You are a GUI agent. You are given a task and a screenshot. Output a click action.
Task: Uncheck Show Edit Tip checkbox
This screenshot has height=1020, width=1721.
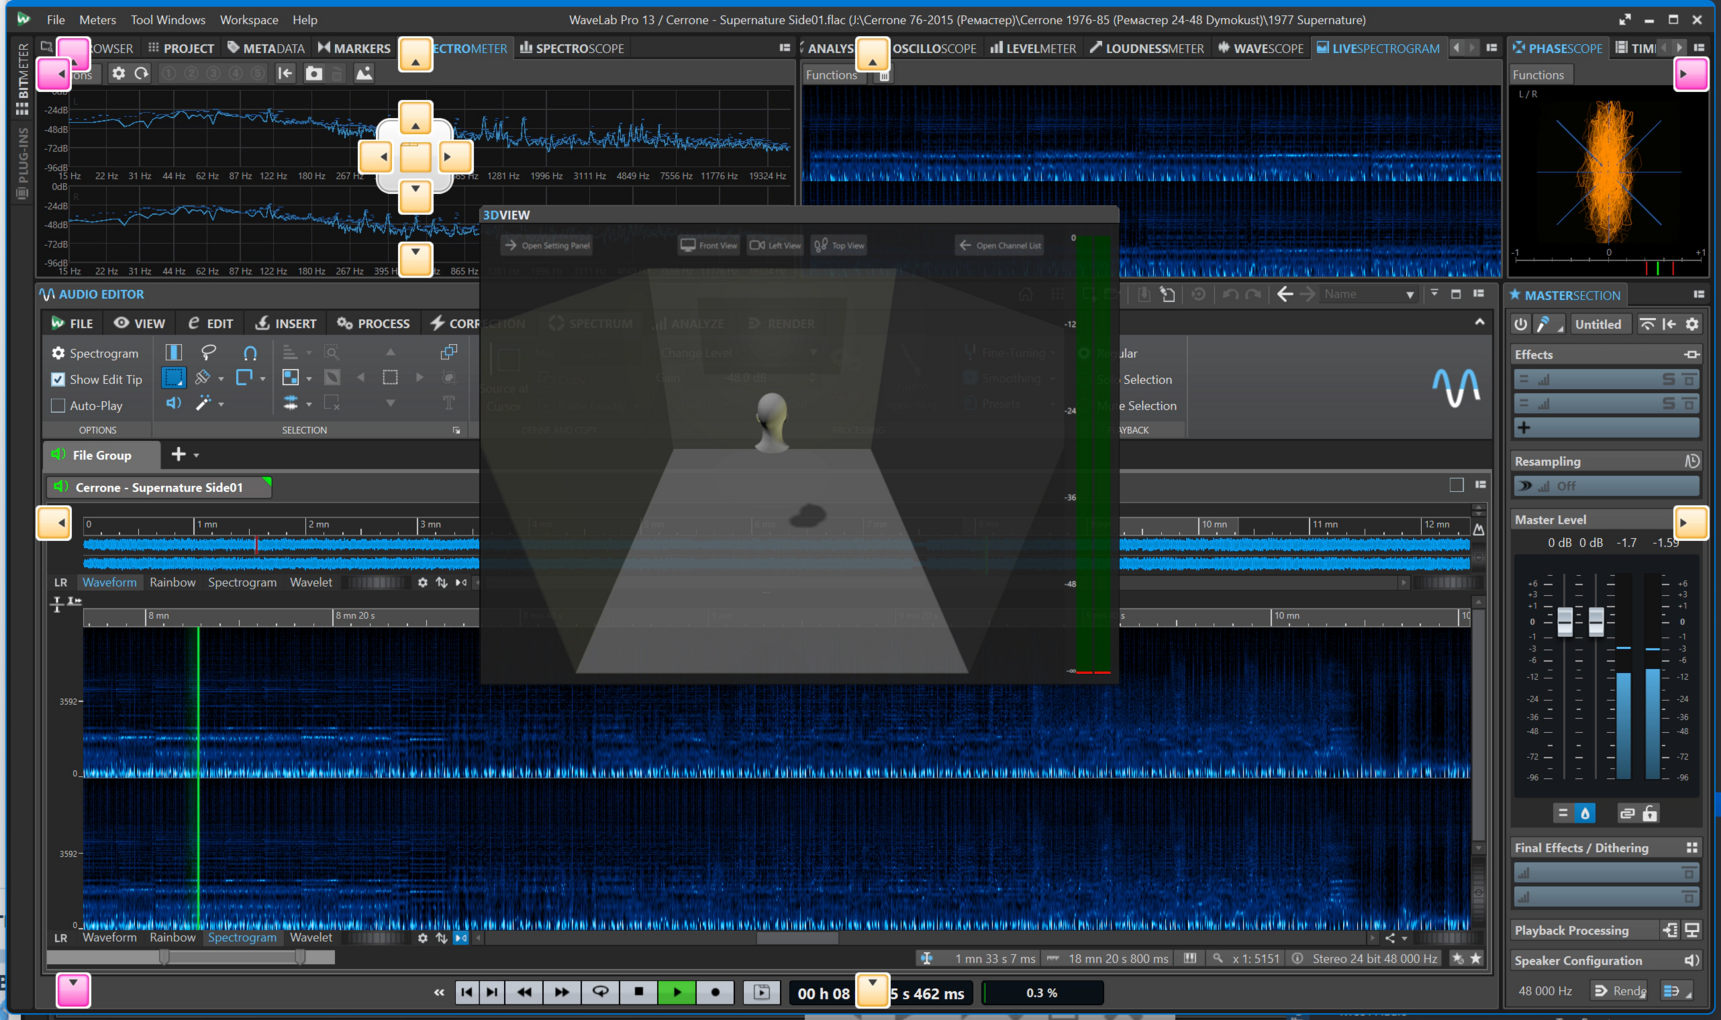tap(58, 379)
